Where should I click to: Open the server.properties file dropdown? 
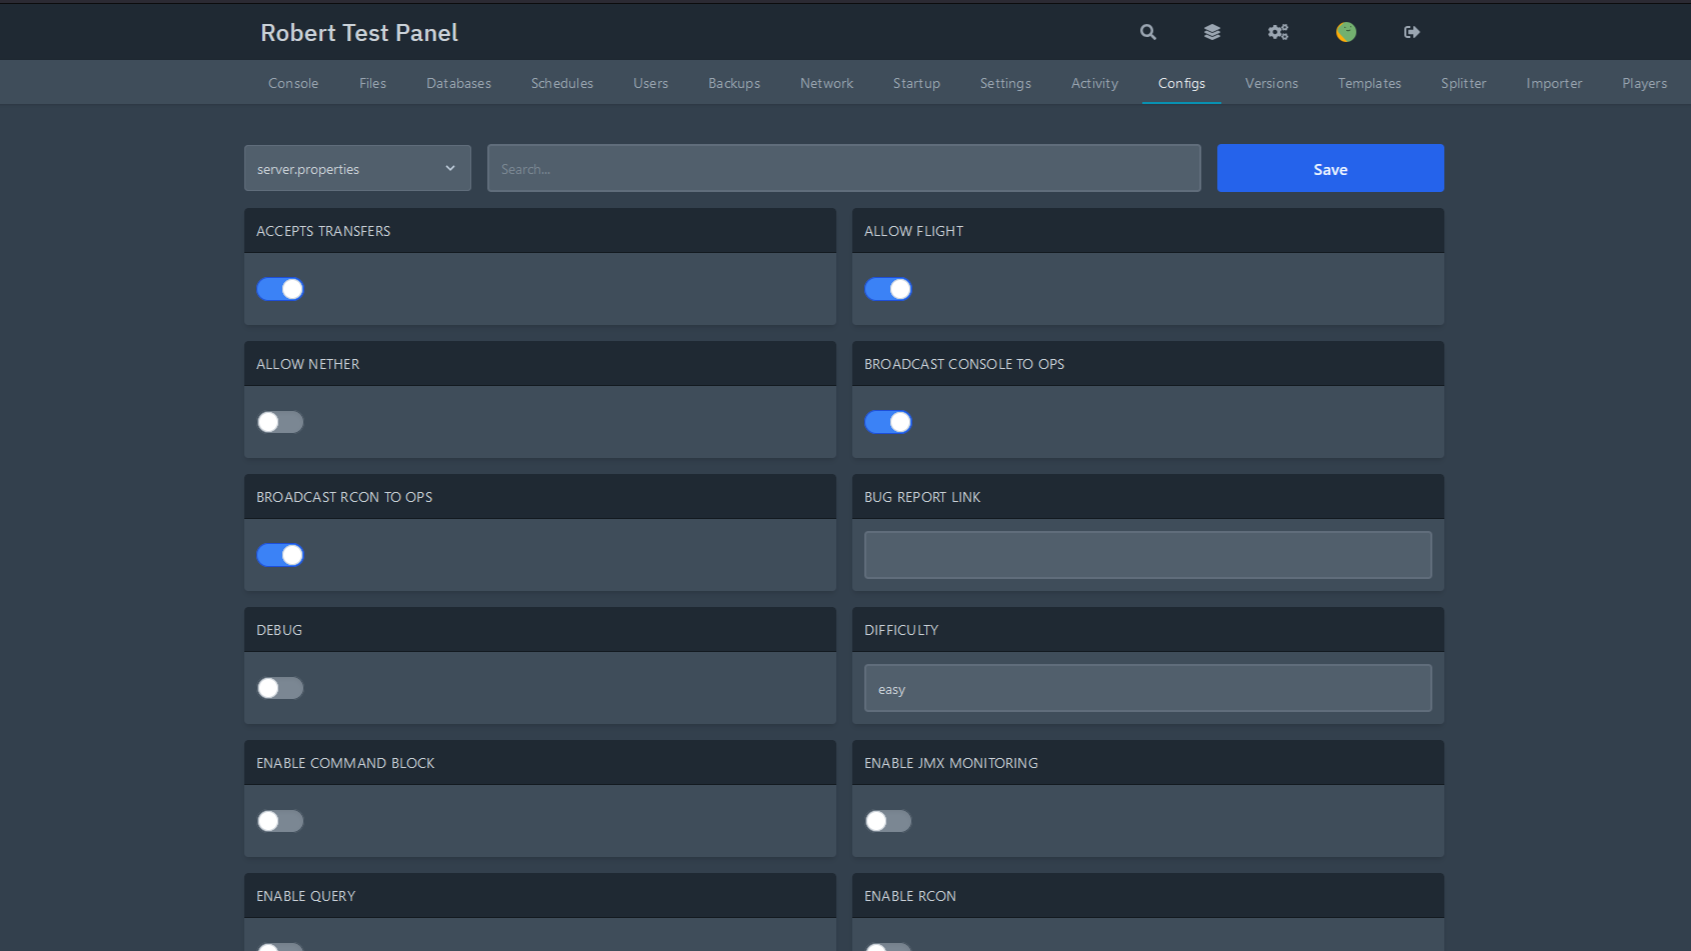[357, 168]
